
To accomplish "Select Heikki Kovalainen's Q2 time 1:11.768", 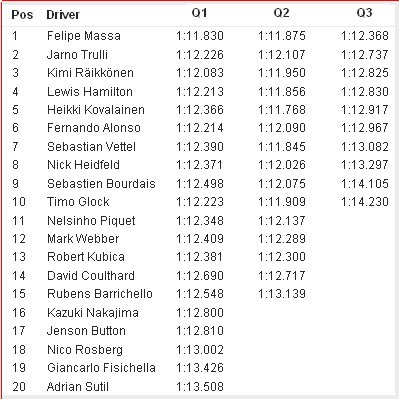I will pos(282,110).
